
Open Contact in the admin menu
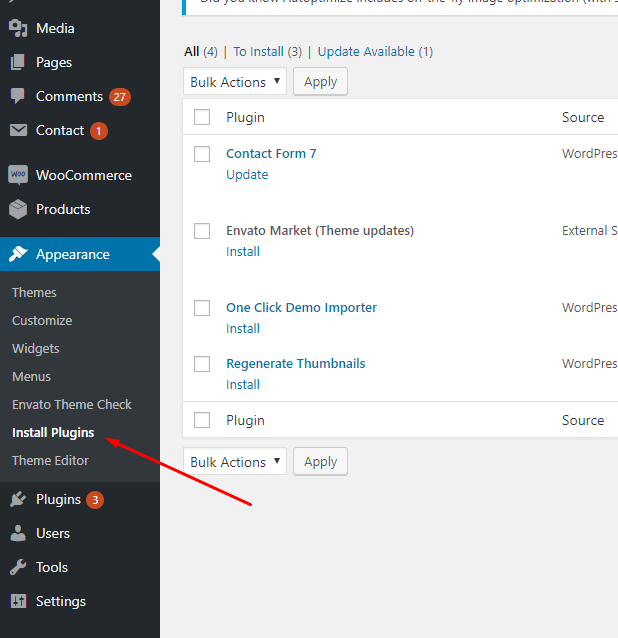pos(60,131)
